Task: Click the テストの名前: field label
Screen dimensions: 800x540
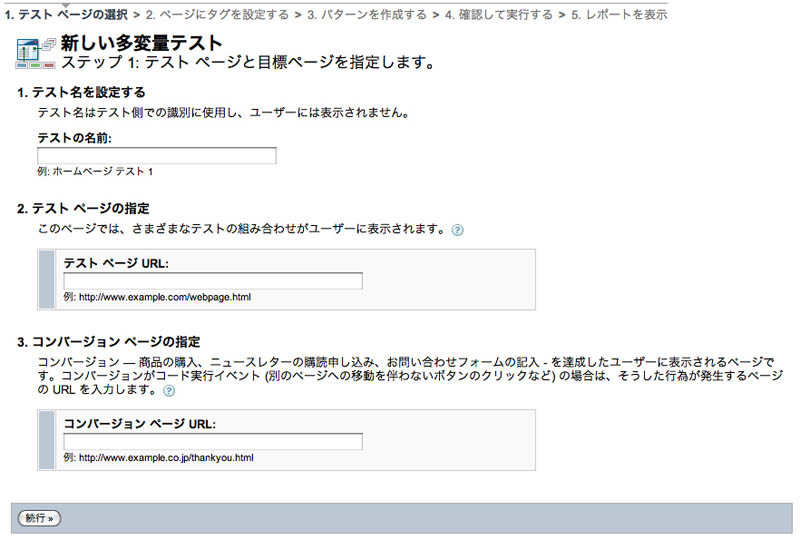Action: tap(74, 138)
